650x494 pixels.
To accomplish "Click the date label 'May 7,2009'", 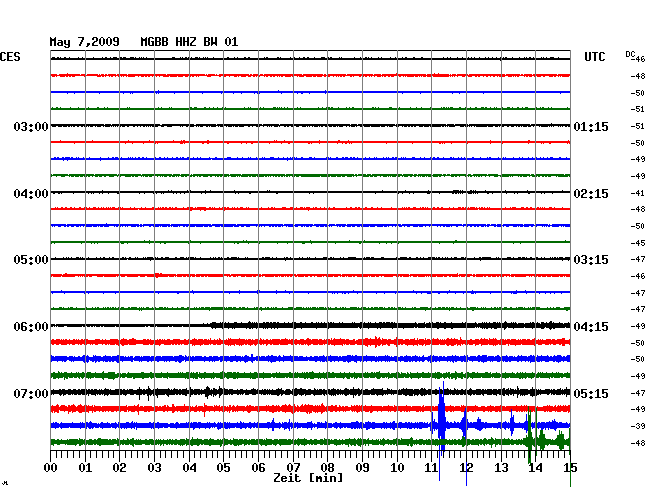I will click(x=84, y=42).
